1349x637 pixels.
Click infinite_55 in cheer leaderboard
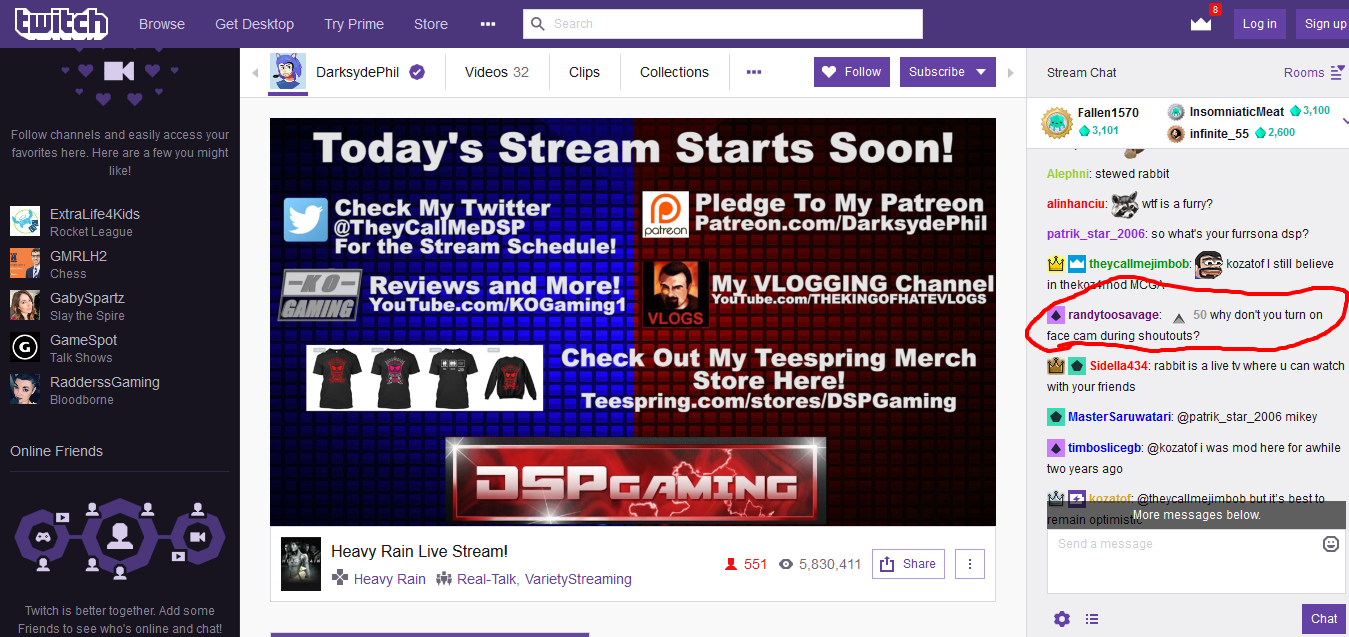point(1219,133)
